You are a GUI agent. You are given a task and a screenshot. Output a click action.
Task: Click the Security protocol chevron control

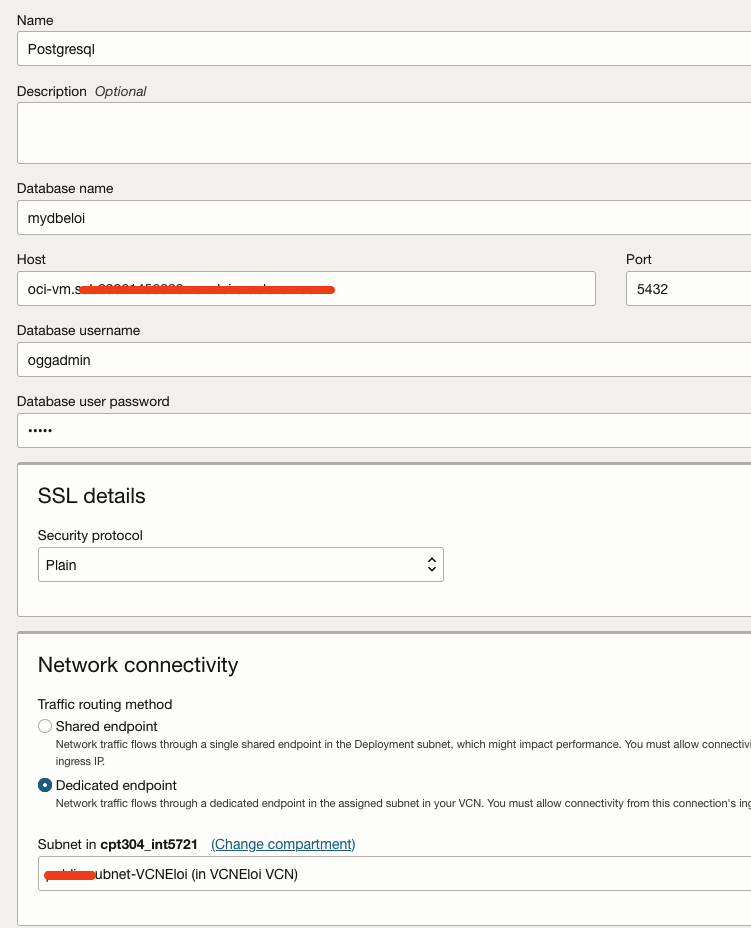(431, 564)
